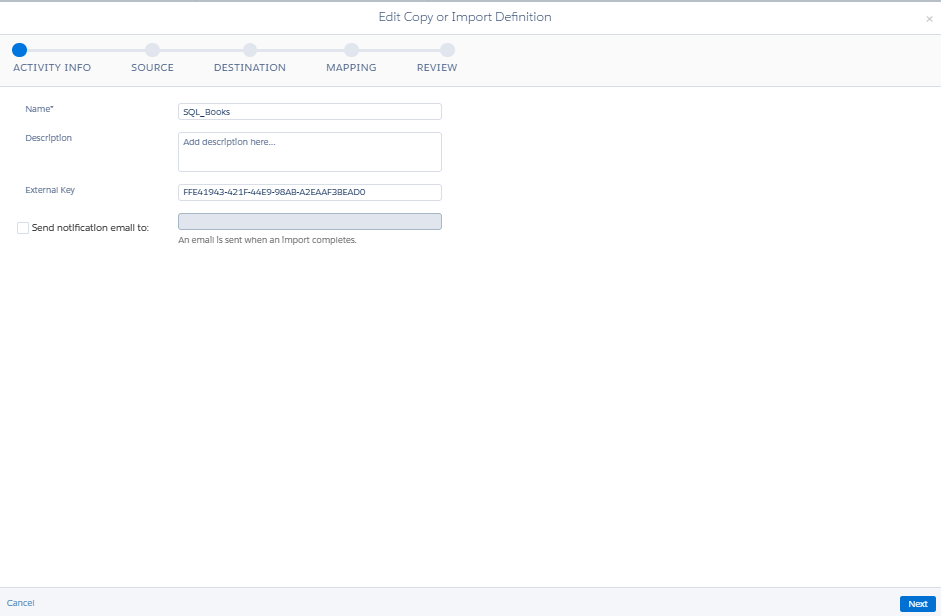Viewport: 941px width, 616px height.
Task: Enable the Send notification email checkbox
Action: coord(23,228)
